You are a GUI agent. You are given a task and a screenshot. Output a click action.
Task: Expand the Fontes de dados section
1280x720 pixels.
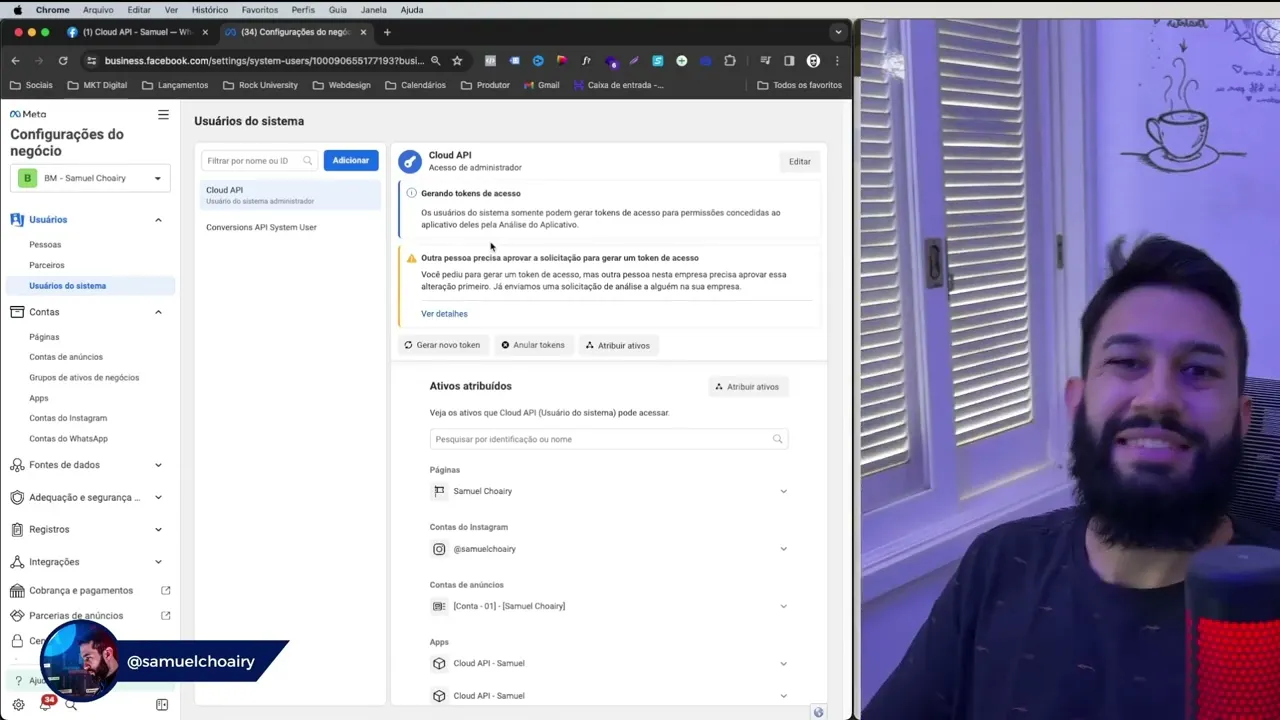tap(158, 465)
